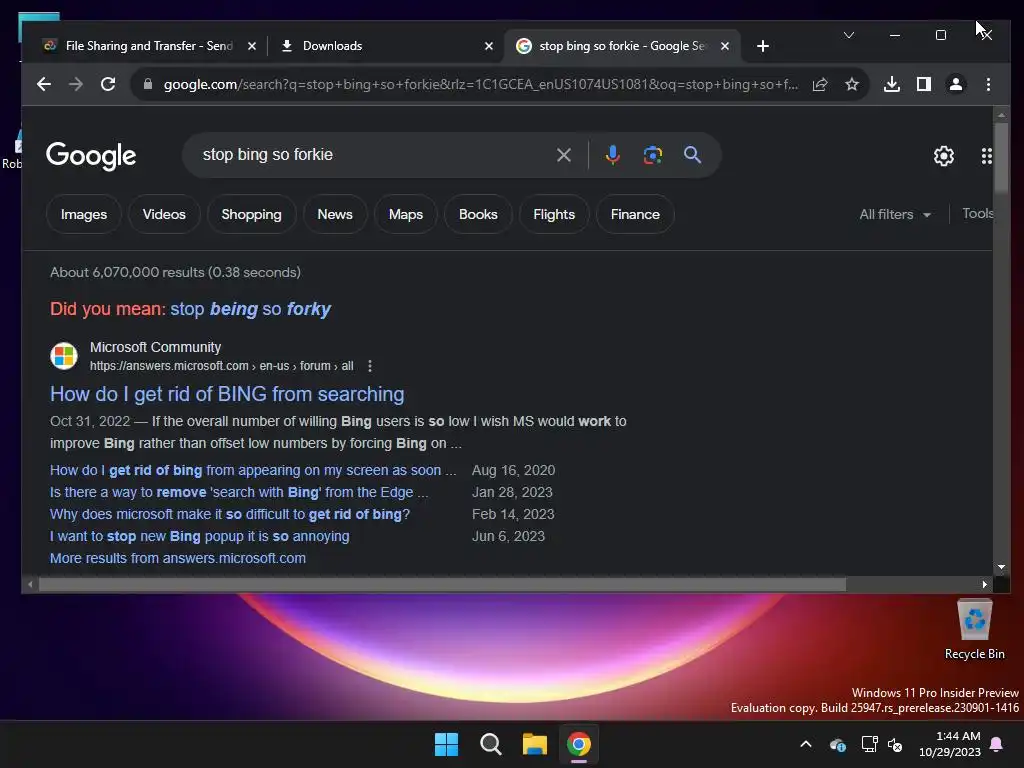Open Recycle Bin on the desktop

[x=974, y=630]
